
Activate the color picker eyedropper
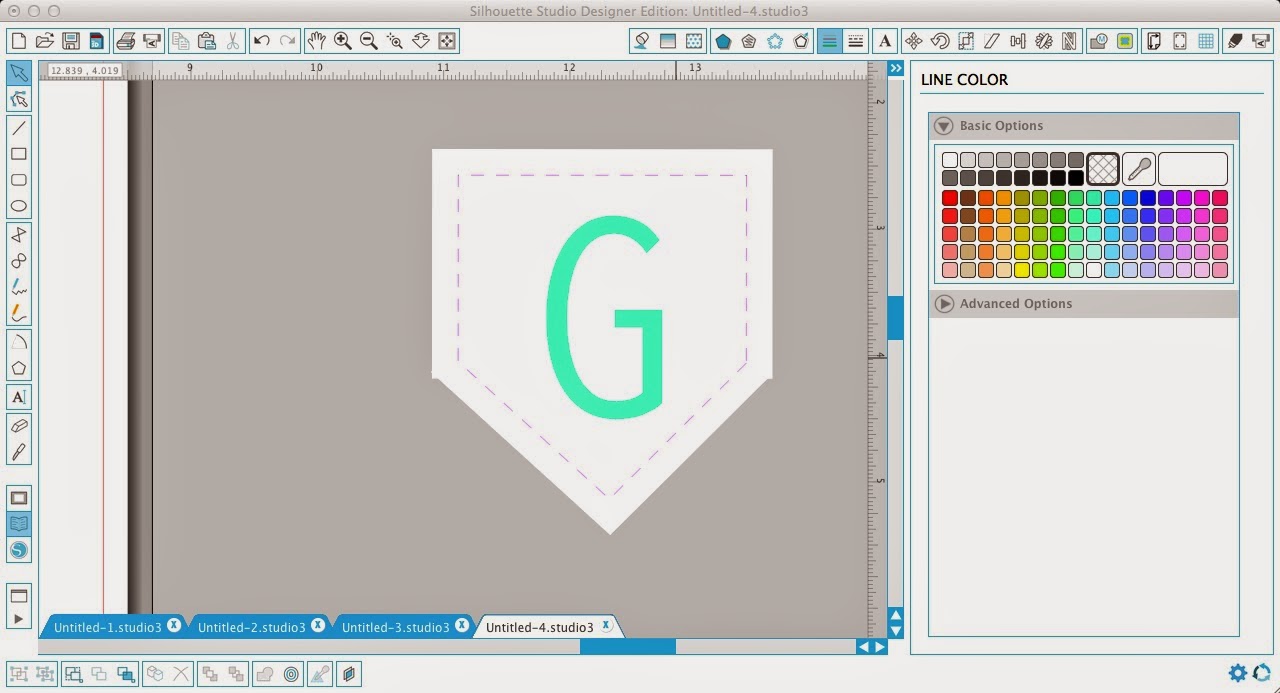click(1139, 169)
